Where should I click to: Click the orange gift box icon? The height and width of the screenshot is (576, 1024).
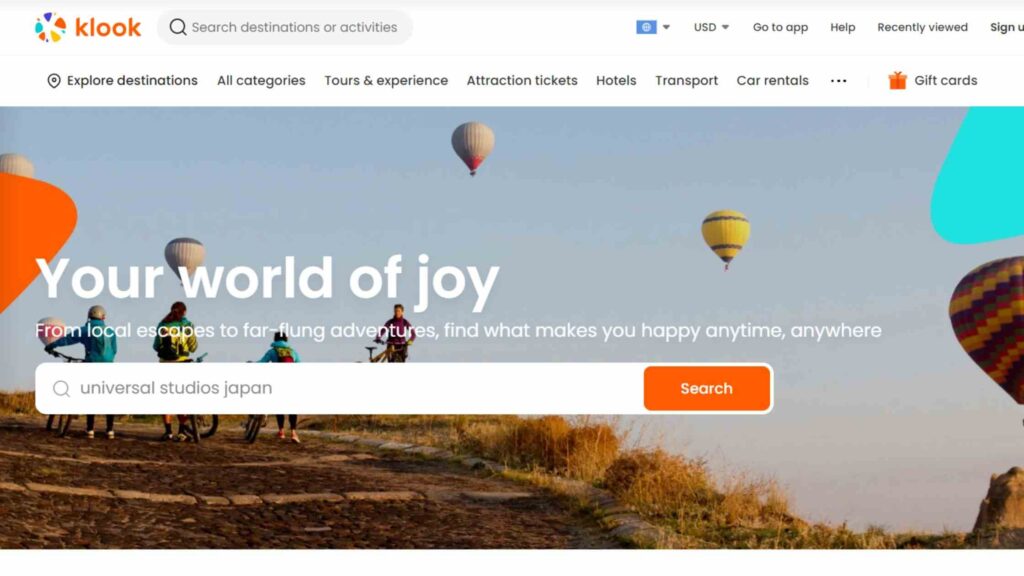(897, 80)
